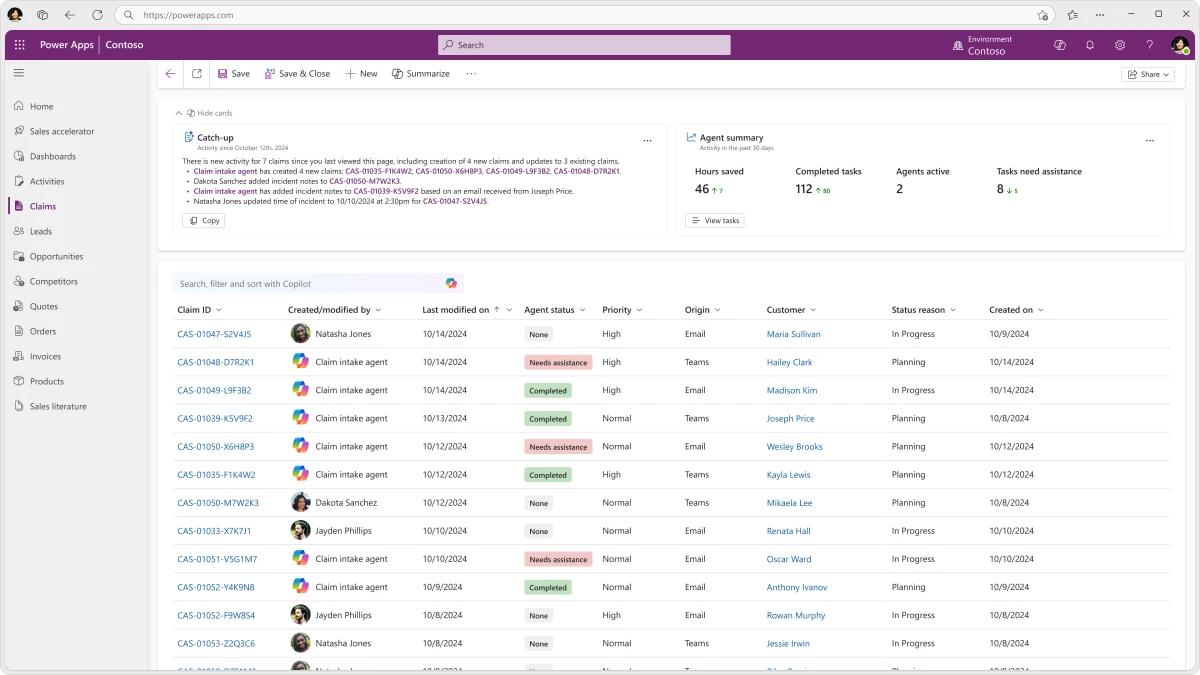
Task: Open the notifications bell
Action: [1090, 45]
